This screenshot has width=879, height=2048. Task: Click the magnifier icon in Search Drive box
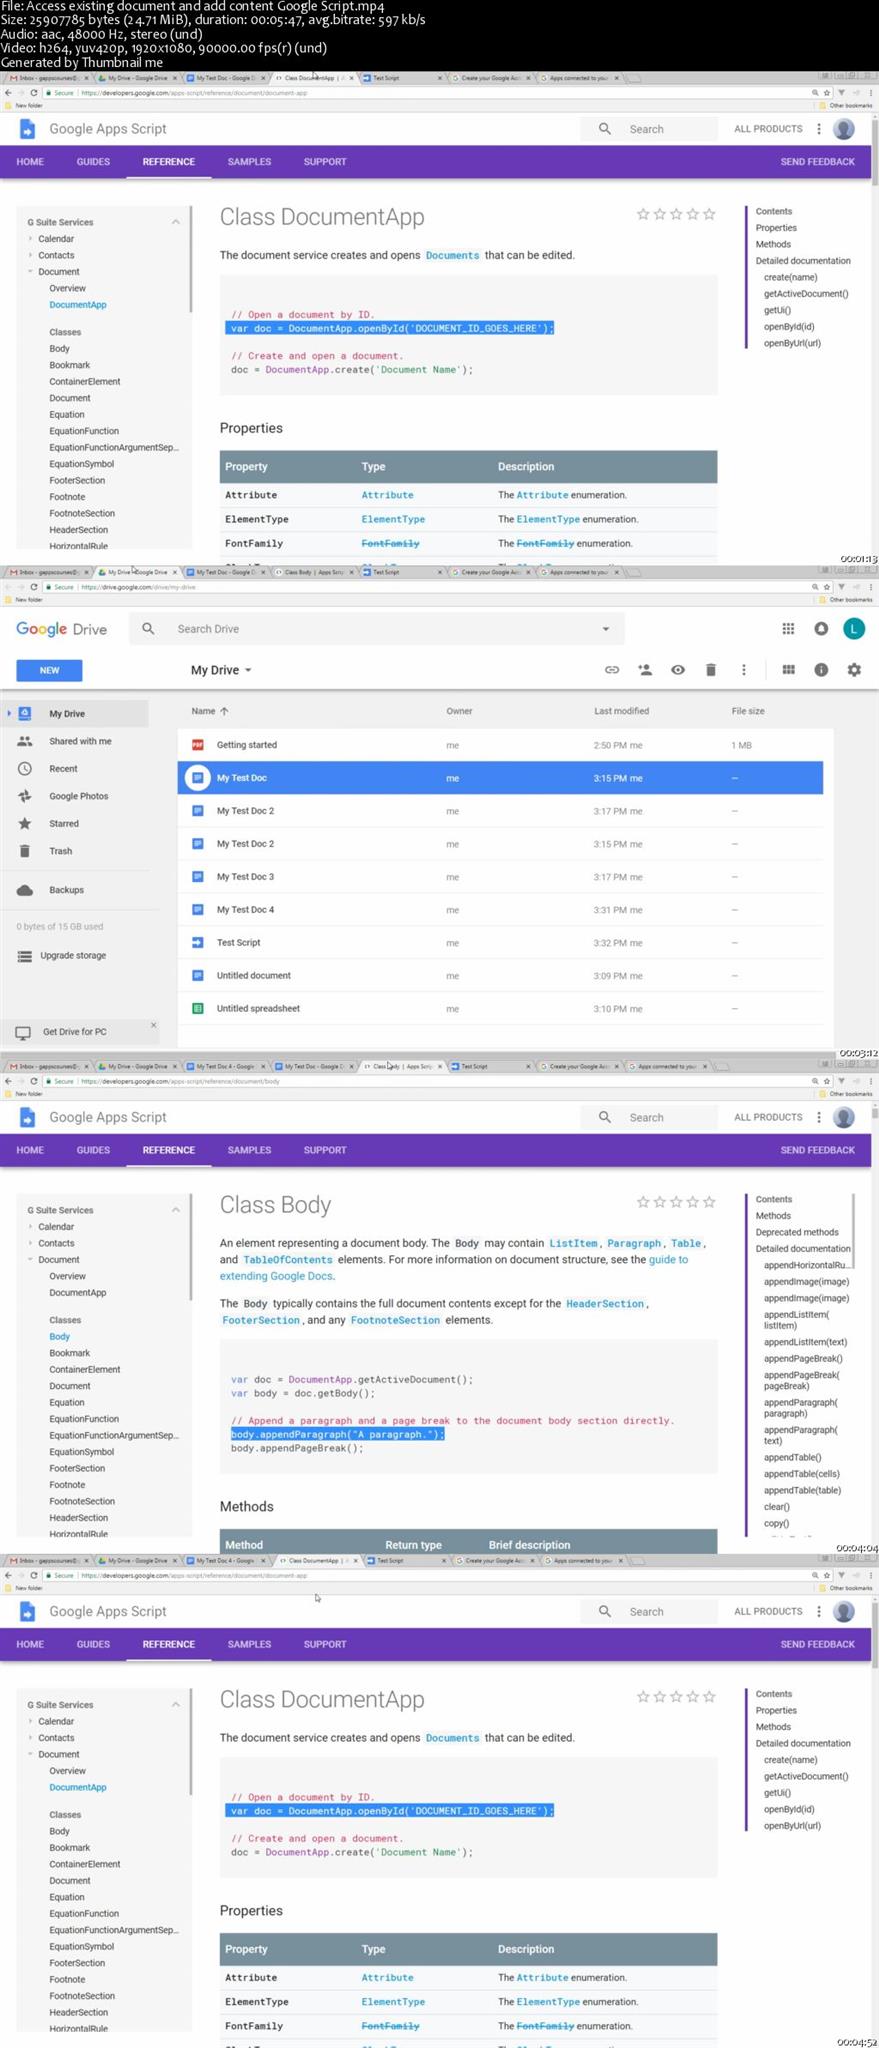pyautogui.click(x=148, y=629)
